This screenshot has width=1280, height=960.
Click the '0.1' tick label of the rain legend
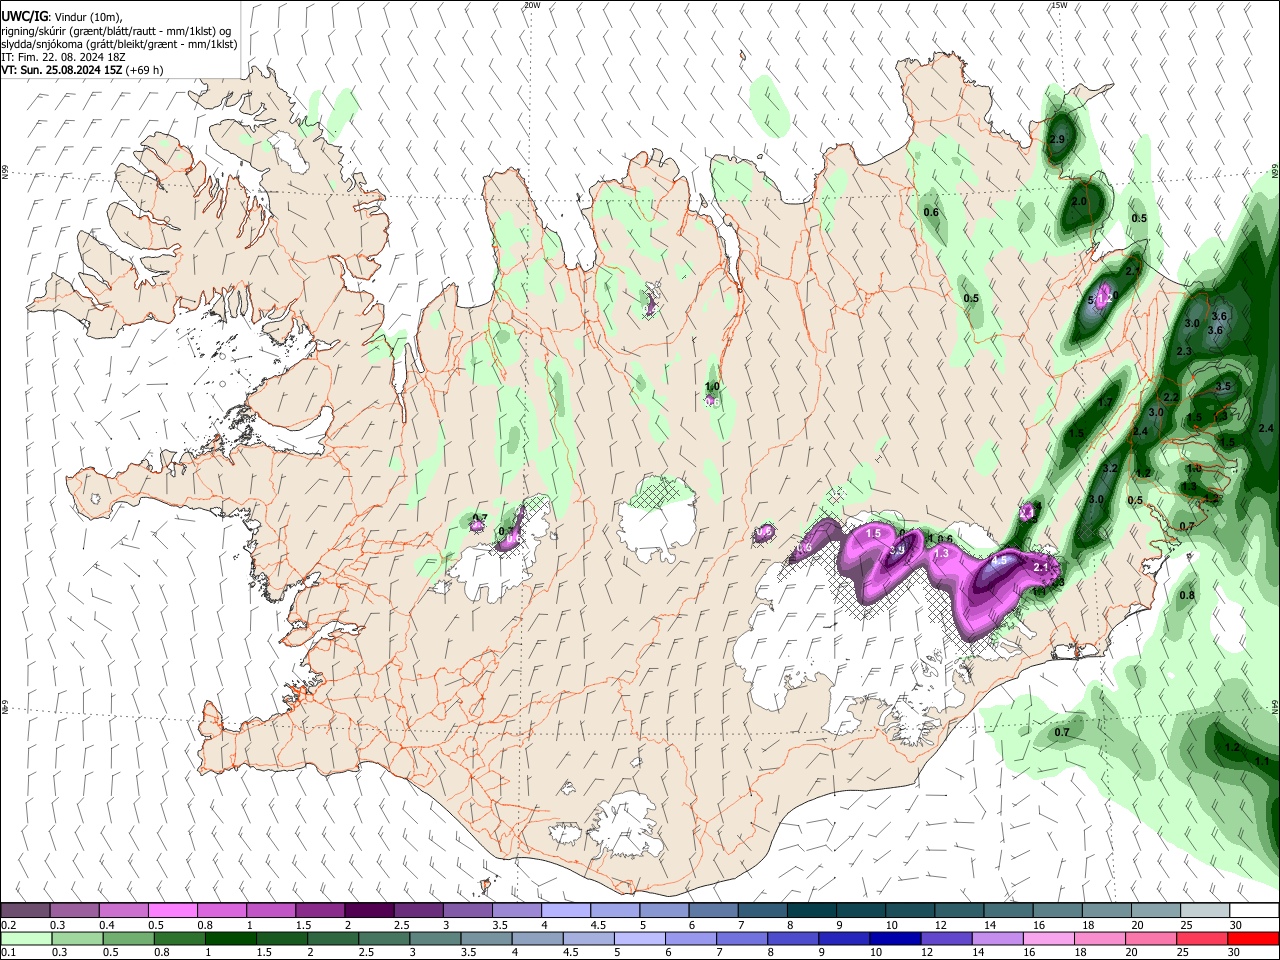(9, 952)
